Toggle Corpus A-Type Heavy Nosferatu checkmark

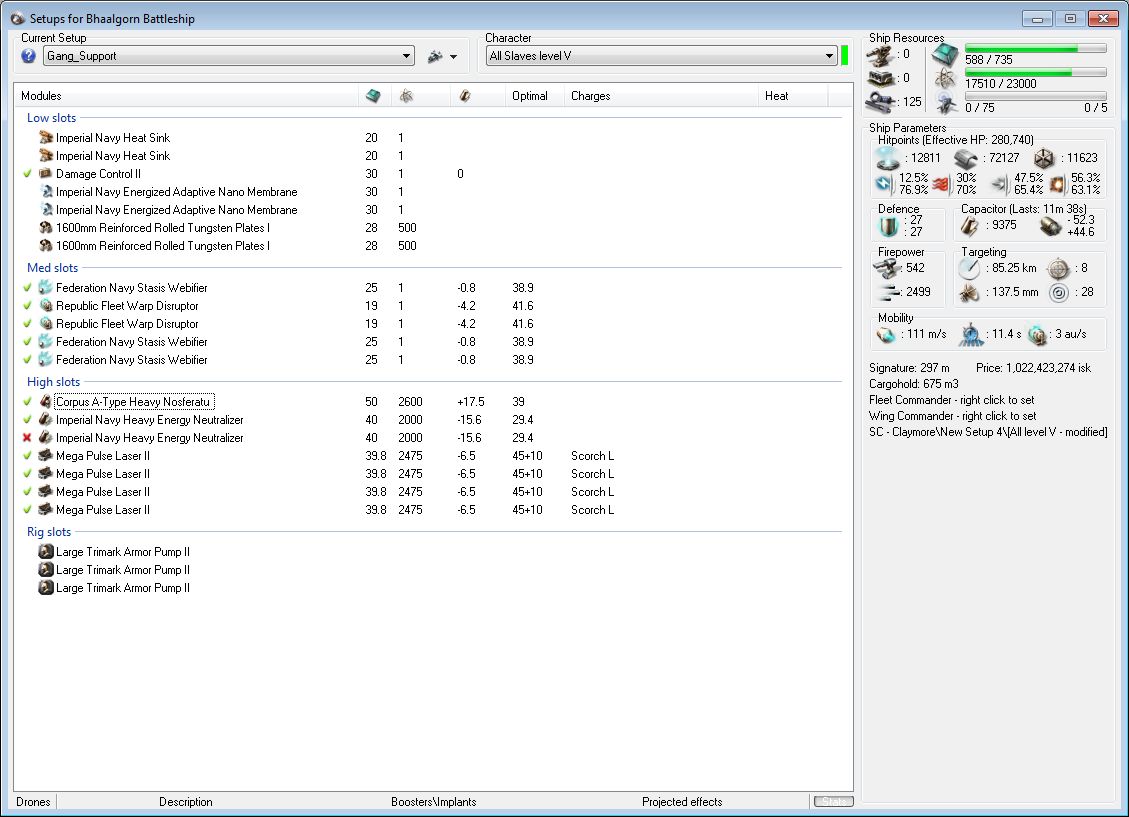tap(28, 402)
